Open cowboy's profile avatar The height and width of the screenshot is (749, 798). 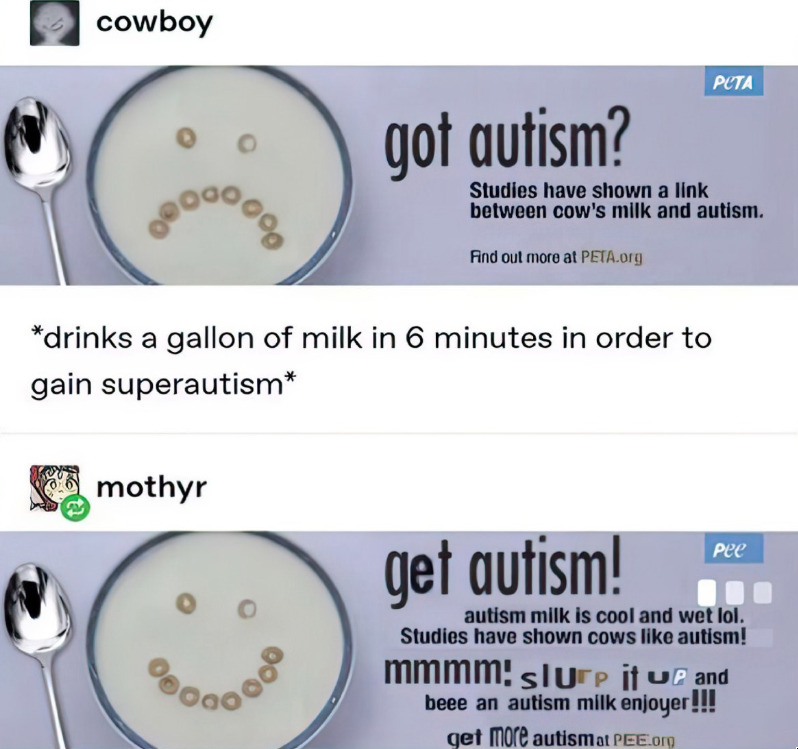(x=54, y=23)
